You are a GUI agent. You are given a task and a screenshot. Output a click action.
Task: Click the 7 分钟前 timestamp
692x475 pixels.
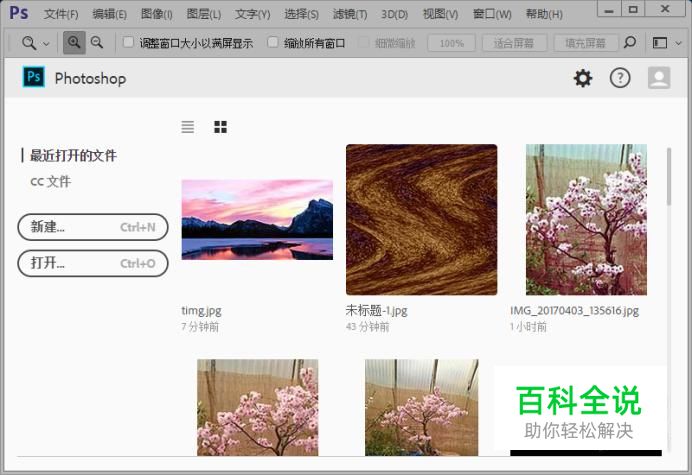click(x=200, y=327)
